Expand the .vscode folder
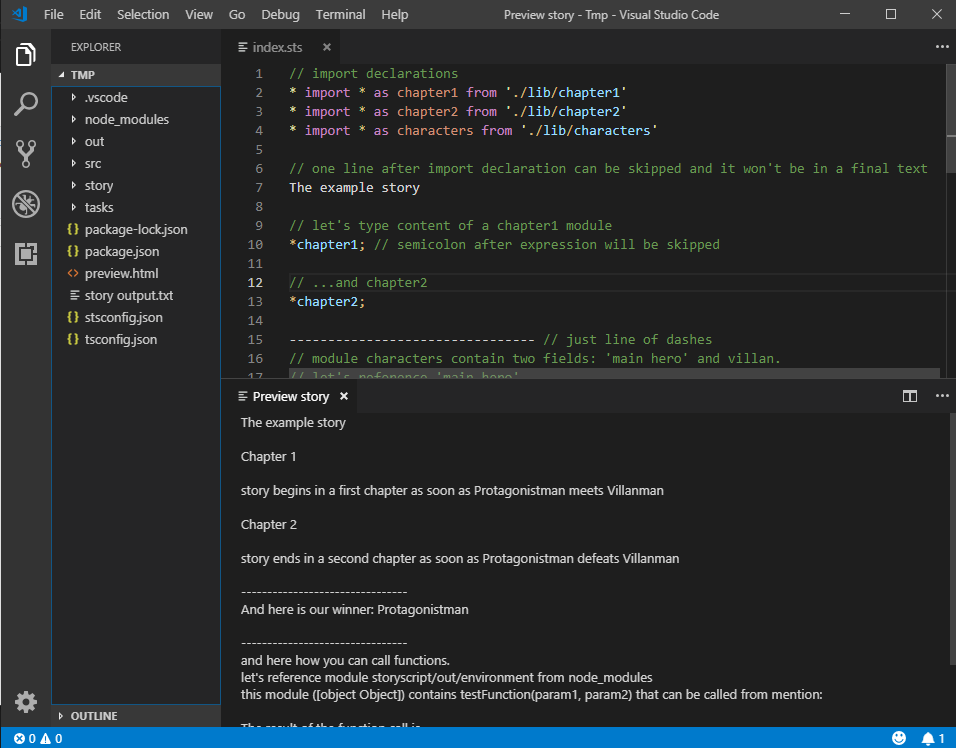The width and height of the screenshot is (956, 748). pos(74,97)
